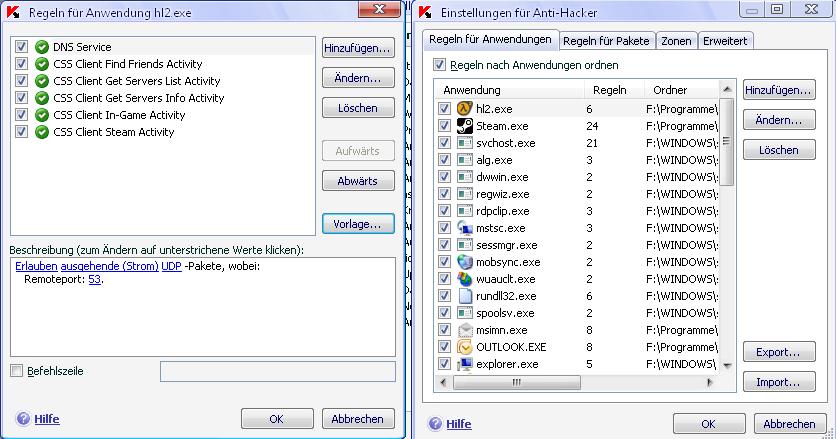This screenshot has width=836, height=439.
Task: Click Export button in Anti-Hacker settings
Action: [779, 352]
